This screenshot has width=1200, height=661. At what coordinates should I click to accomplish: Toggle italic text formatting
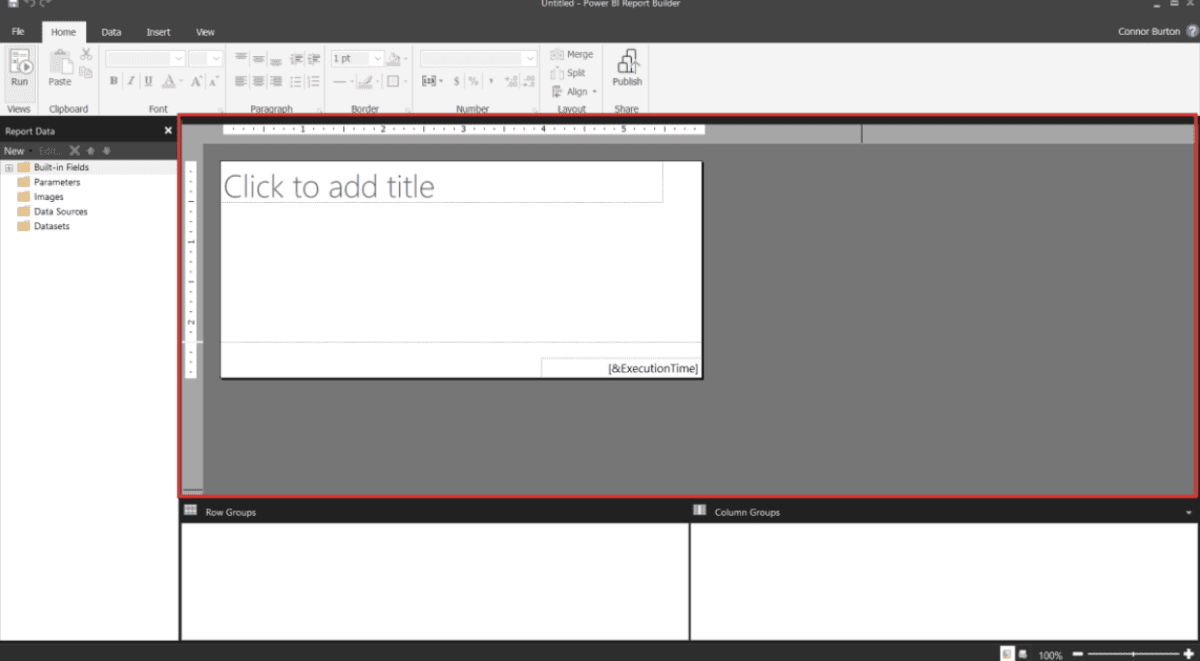point(131,81)
